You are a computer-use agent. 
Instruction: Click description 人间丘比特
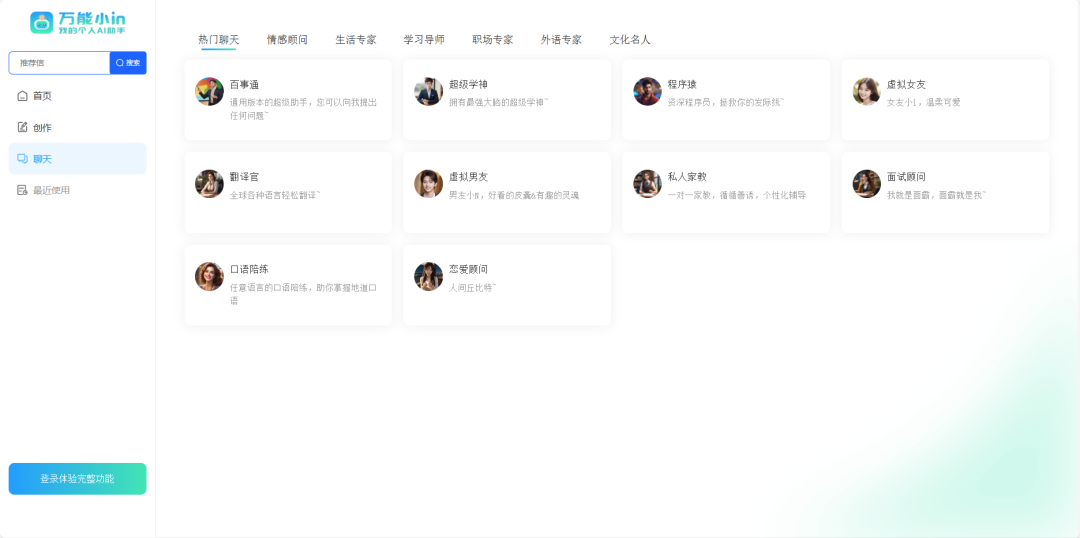click(x=472, y=287)
